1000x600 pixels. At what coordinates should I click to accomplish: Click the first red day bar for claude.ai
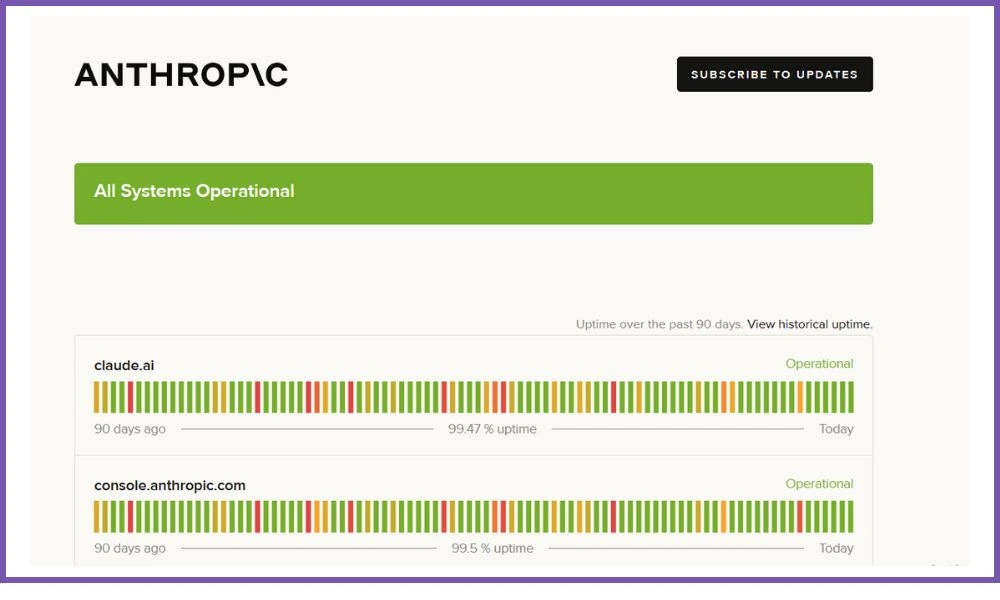point(130,397)
